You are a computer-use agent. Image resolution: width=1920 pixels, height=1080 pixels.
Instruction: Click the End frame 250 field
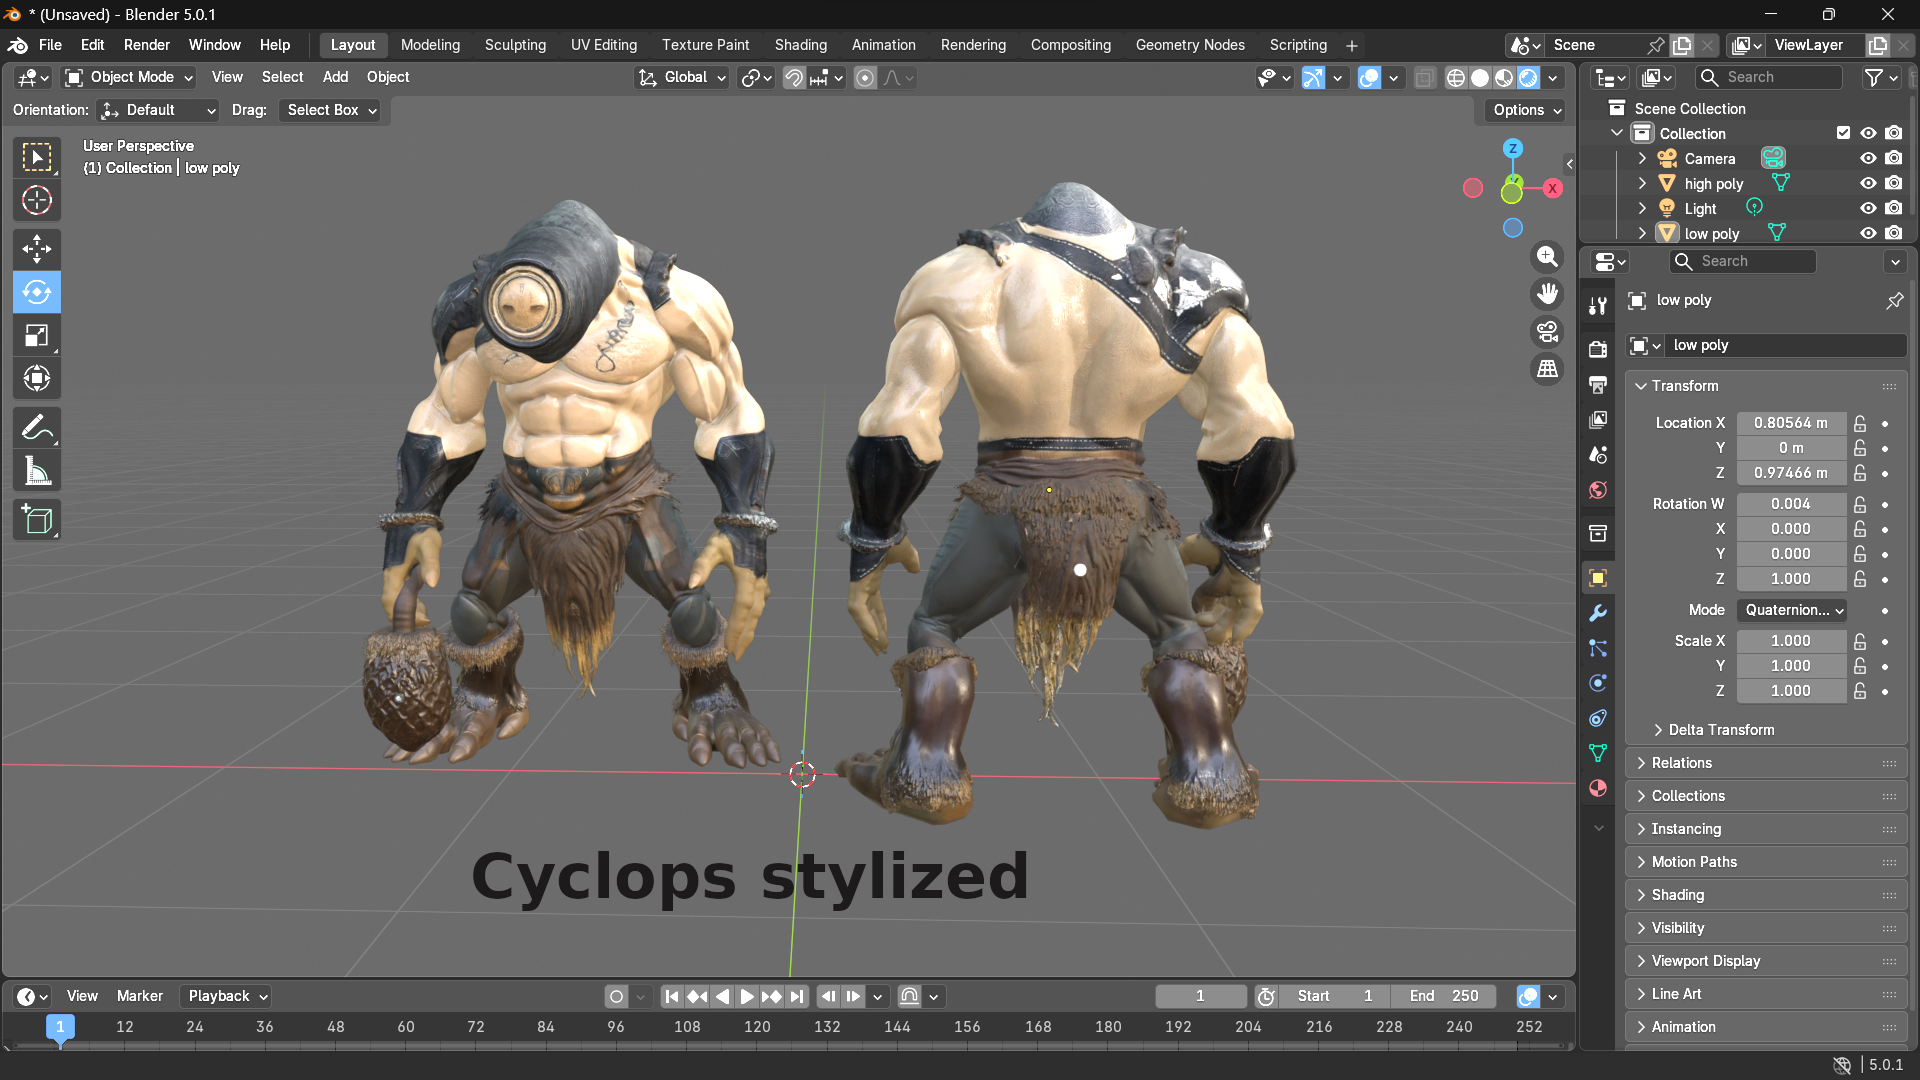pos(1443,996)
